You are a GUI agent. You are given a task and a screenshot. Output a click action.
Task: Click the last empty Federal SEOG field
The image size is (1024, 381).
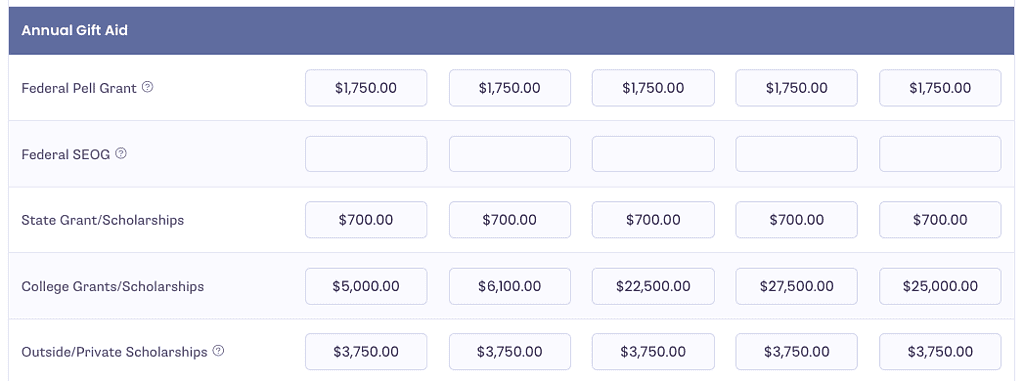click(940, 154)
